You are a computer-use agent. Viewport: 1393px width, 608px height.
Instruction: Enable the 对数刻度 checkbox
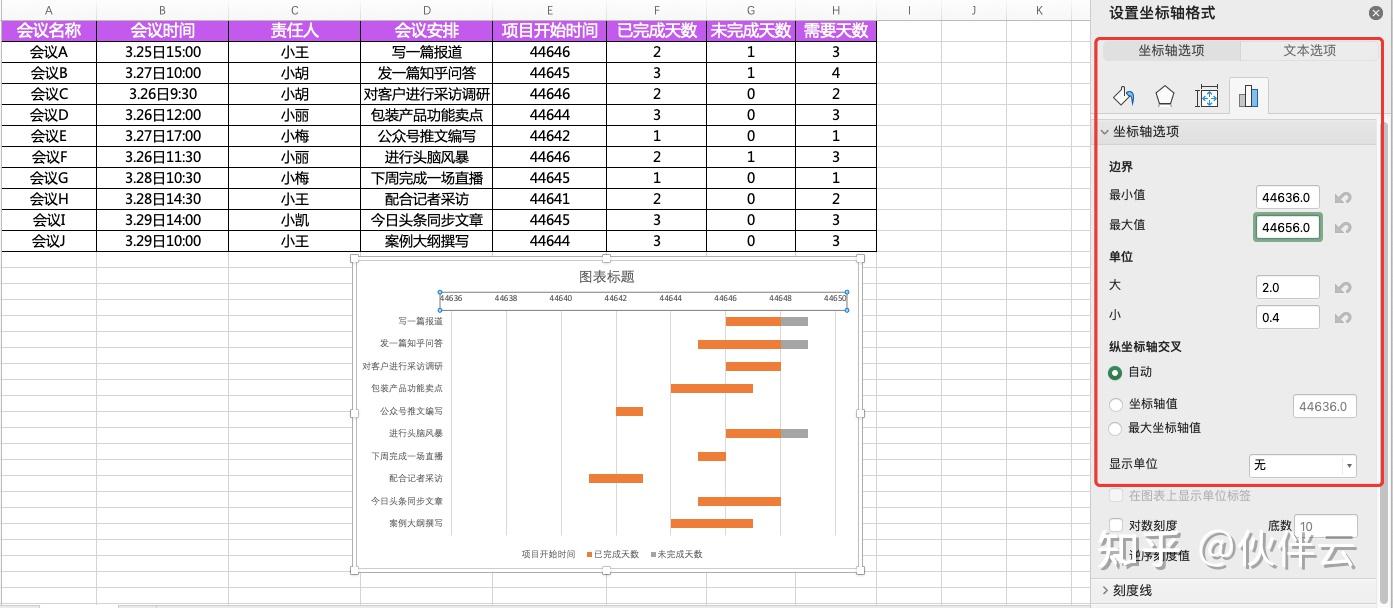click(1116, 525)
